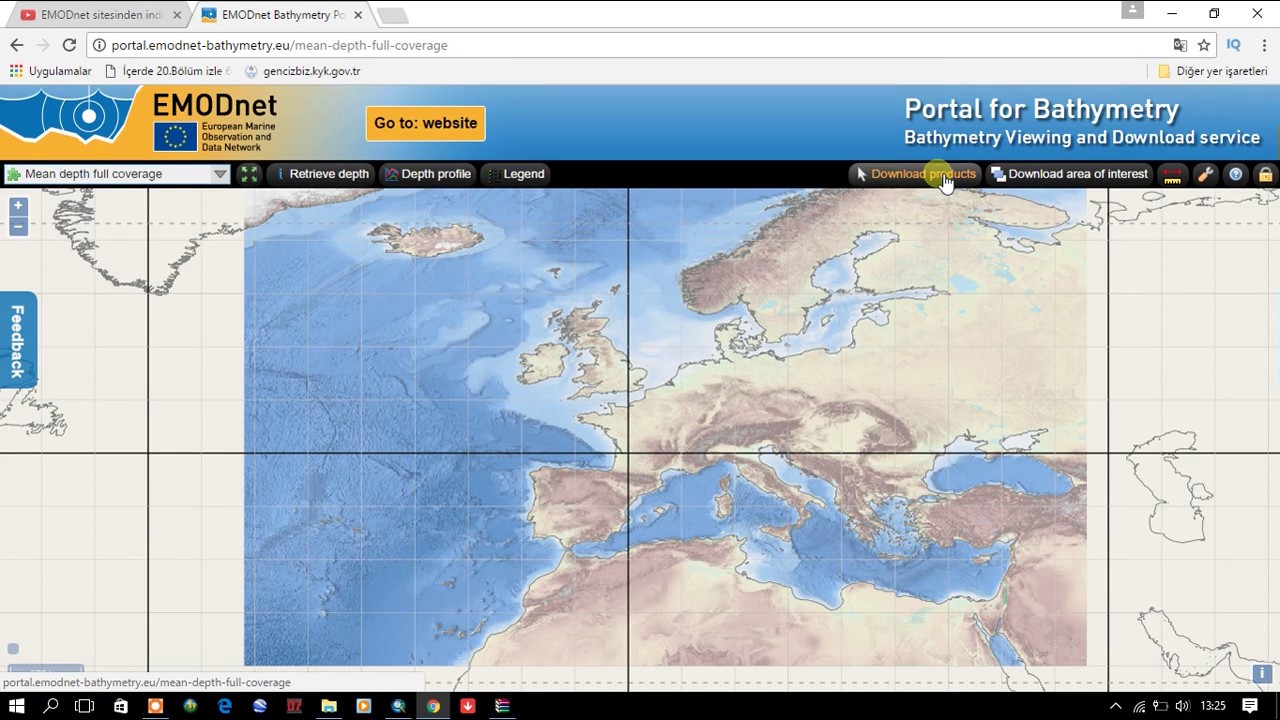The image size is (1280, 720).
Task: Zoom out the map with minus button
Action: pos(18,226)
